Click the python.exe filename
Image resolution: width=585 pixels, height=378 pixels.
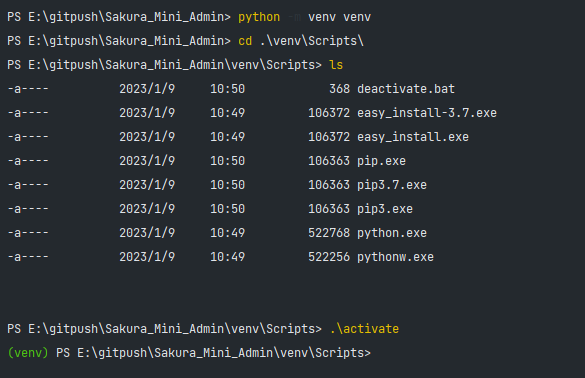[392, 233]
